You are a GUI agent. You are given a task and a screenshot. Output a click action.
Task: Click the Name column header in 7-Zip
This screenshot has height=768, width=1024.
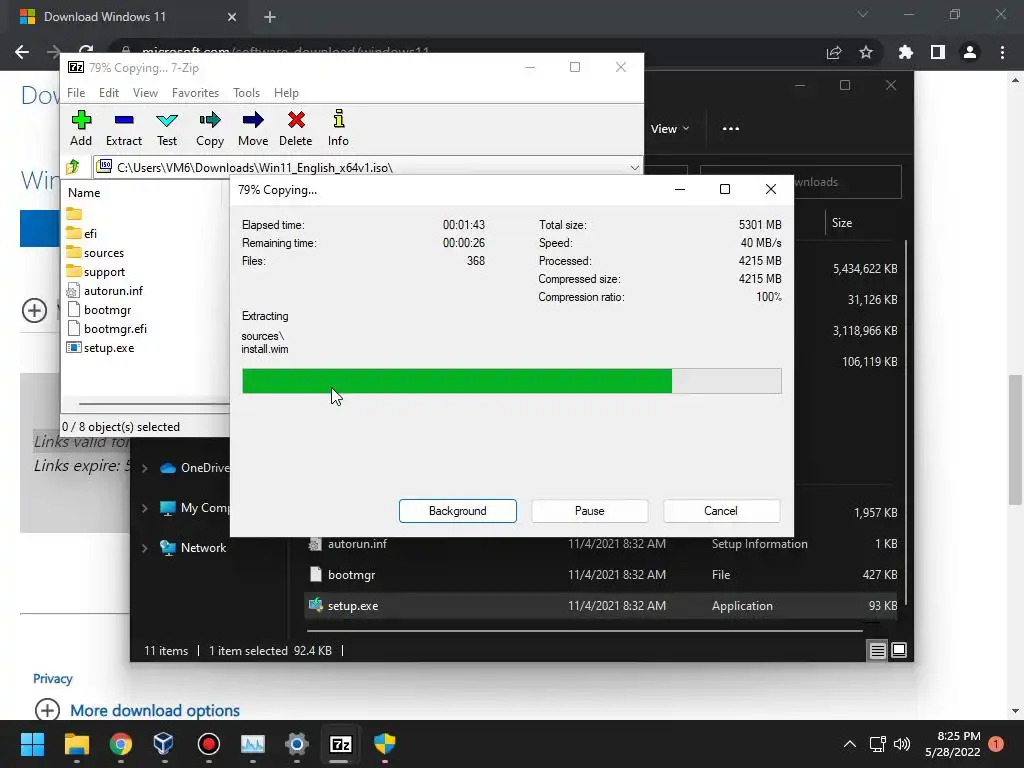coord(84,193)
